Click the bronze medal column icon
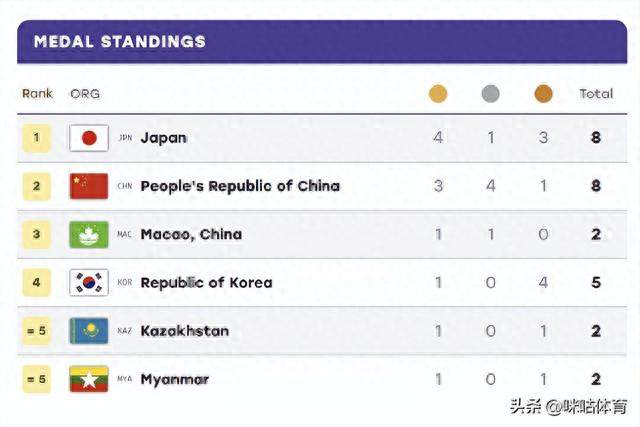Viewport: 640px width, 427px height. coord(543,94)
